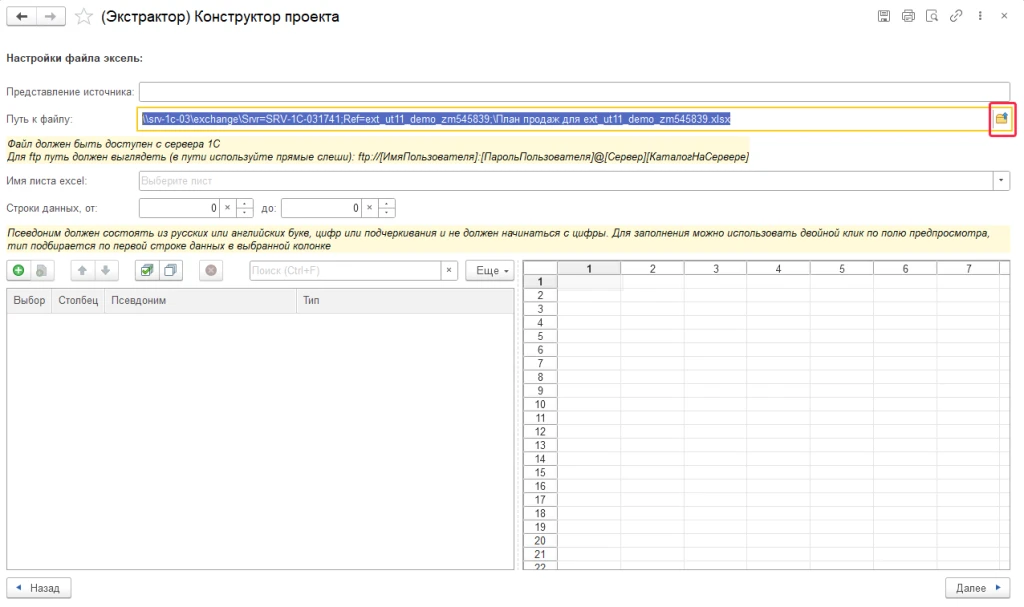
Task: Click the printer icon in header
Action: tap(908, 16)
